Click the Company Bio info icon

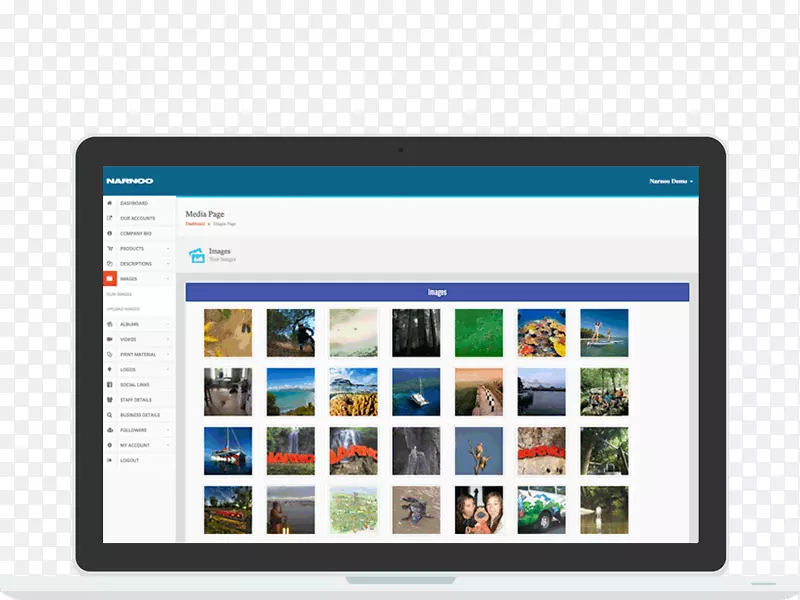(110, 233)
